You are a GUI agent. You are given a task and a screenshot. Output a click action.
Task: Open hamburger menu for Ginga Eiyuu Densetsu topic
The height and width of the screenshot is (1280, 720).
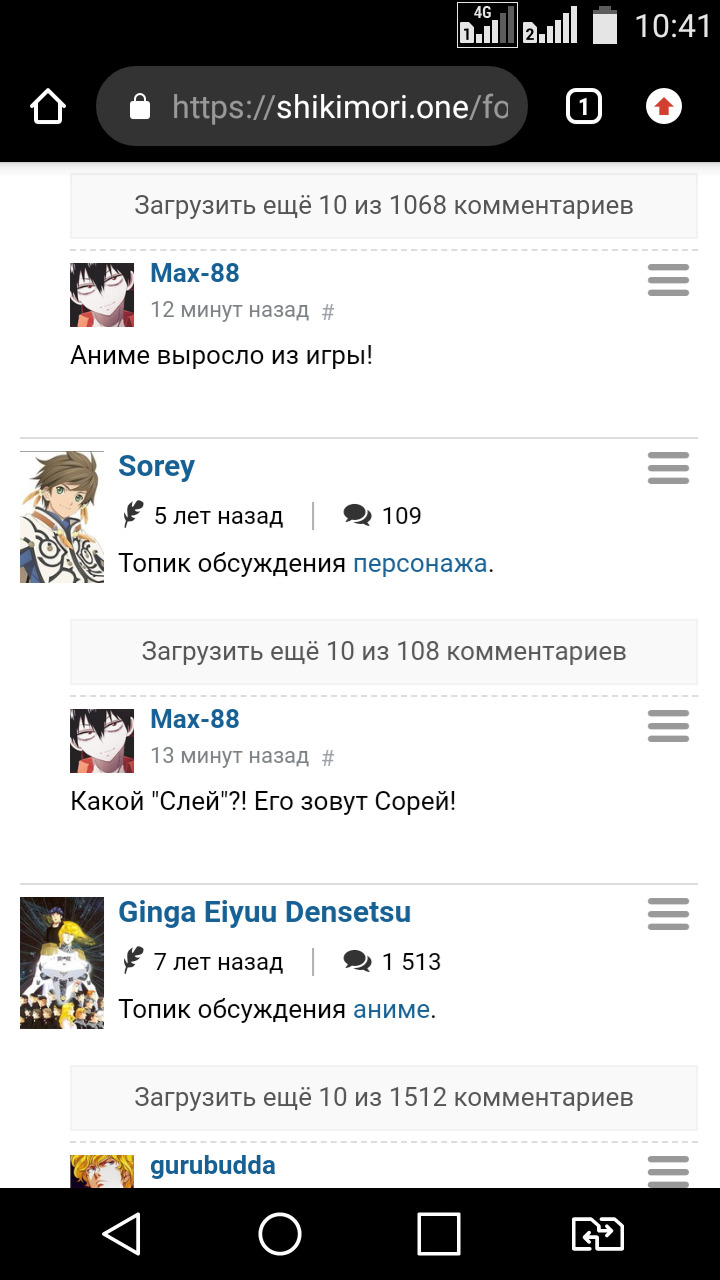pyautogui.click(x=668, y=913)
